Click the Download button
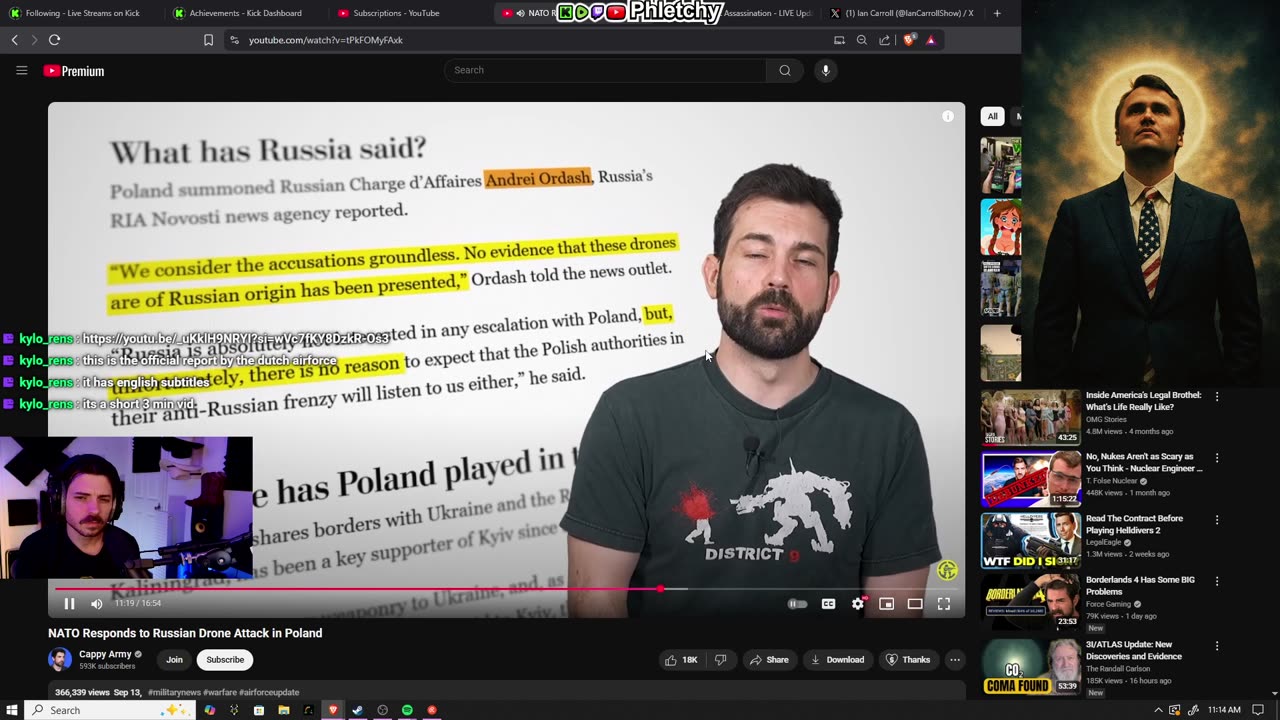The height and width of the screenshot is (720, 1280). coord(837,660)
